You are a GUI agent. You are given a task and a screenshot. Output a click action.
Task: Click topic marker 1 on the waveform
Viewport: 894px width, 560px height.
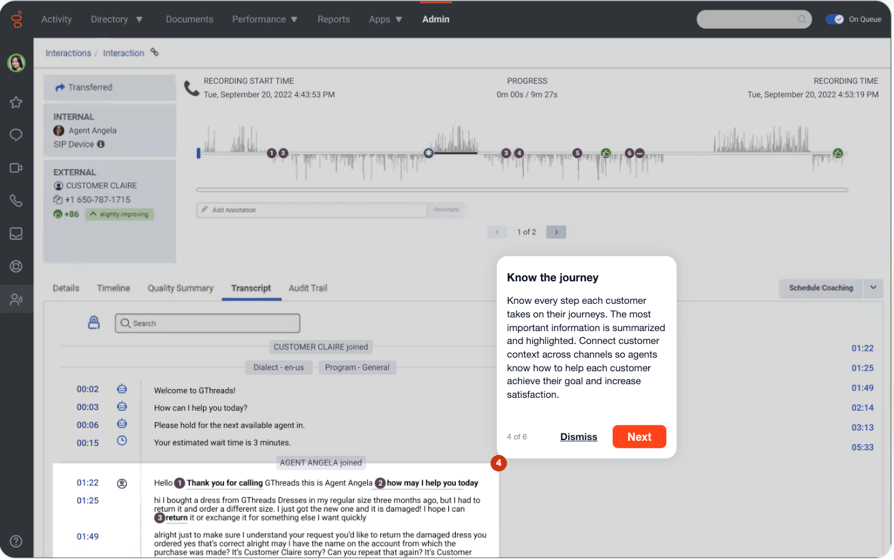click(271, 153)
